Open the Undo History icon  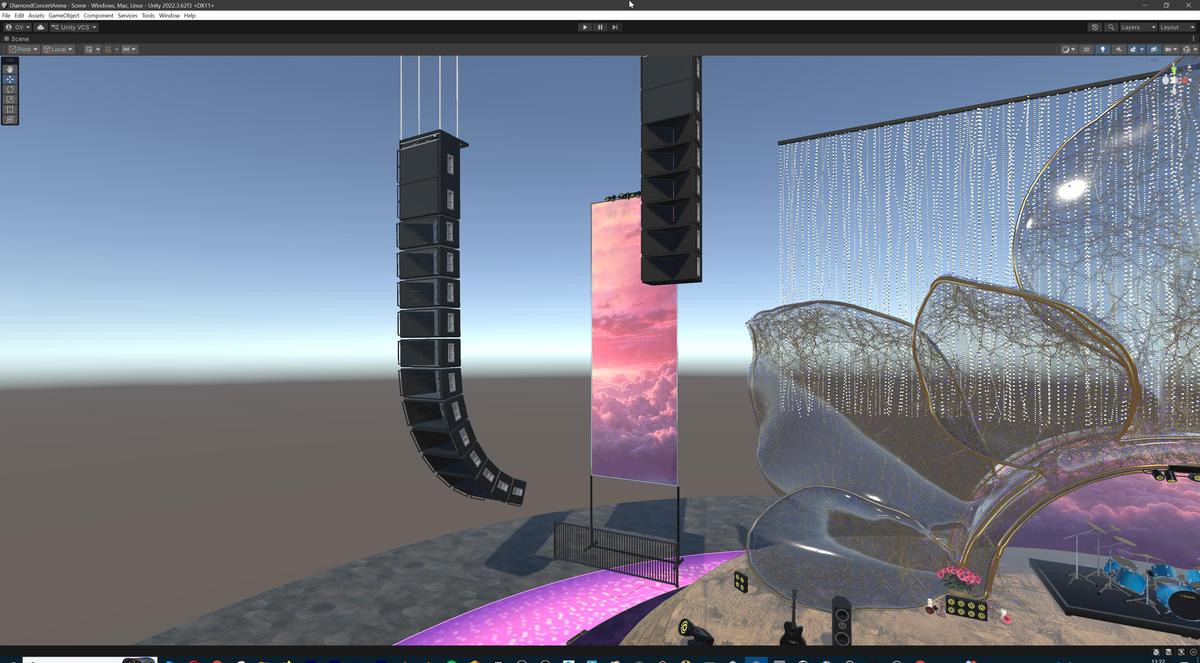(1095, 27)
